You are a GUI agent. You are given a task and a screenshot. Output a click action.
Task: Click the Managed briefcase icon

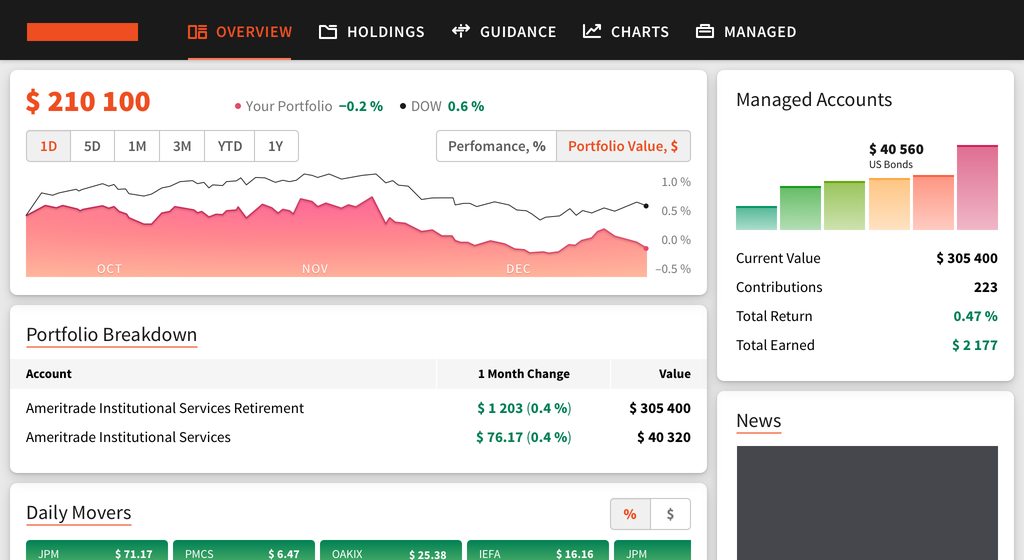tap(705, 32)
